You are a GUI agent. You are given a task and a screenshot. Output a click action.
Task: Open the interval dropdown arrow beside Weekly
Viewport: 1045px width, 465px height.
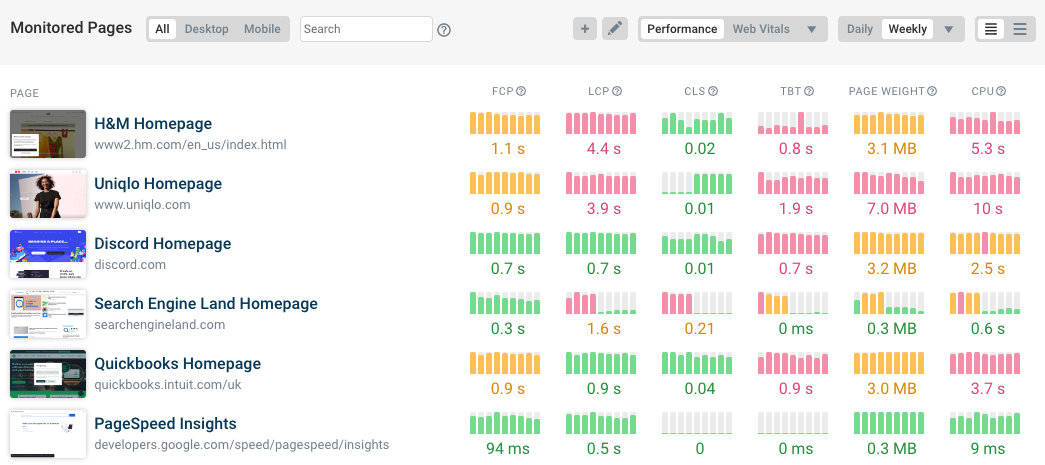coord(949,29)
